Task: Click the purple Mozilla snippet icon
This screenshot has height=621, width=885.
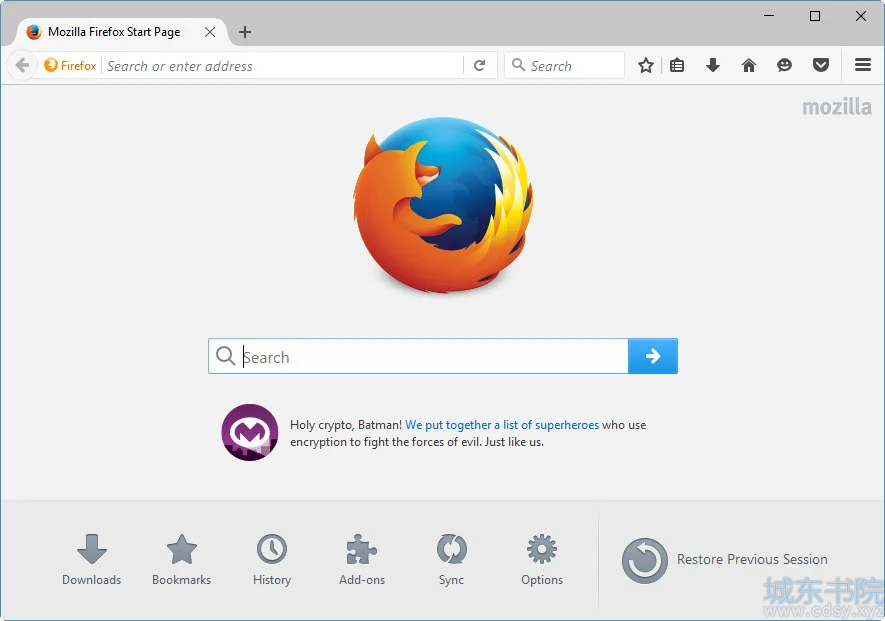Action: click(x=249, y=432)
